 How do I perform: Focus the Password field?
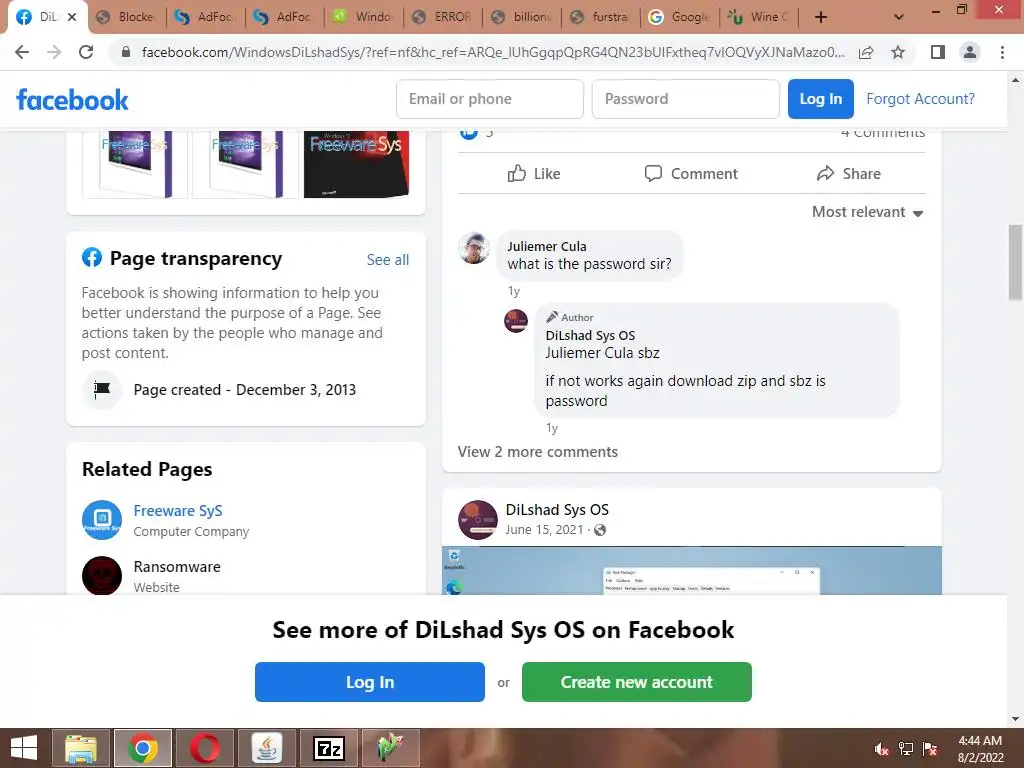pyautogui.click(x=686, y=99)
